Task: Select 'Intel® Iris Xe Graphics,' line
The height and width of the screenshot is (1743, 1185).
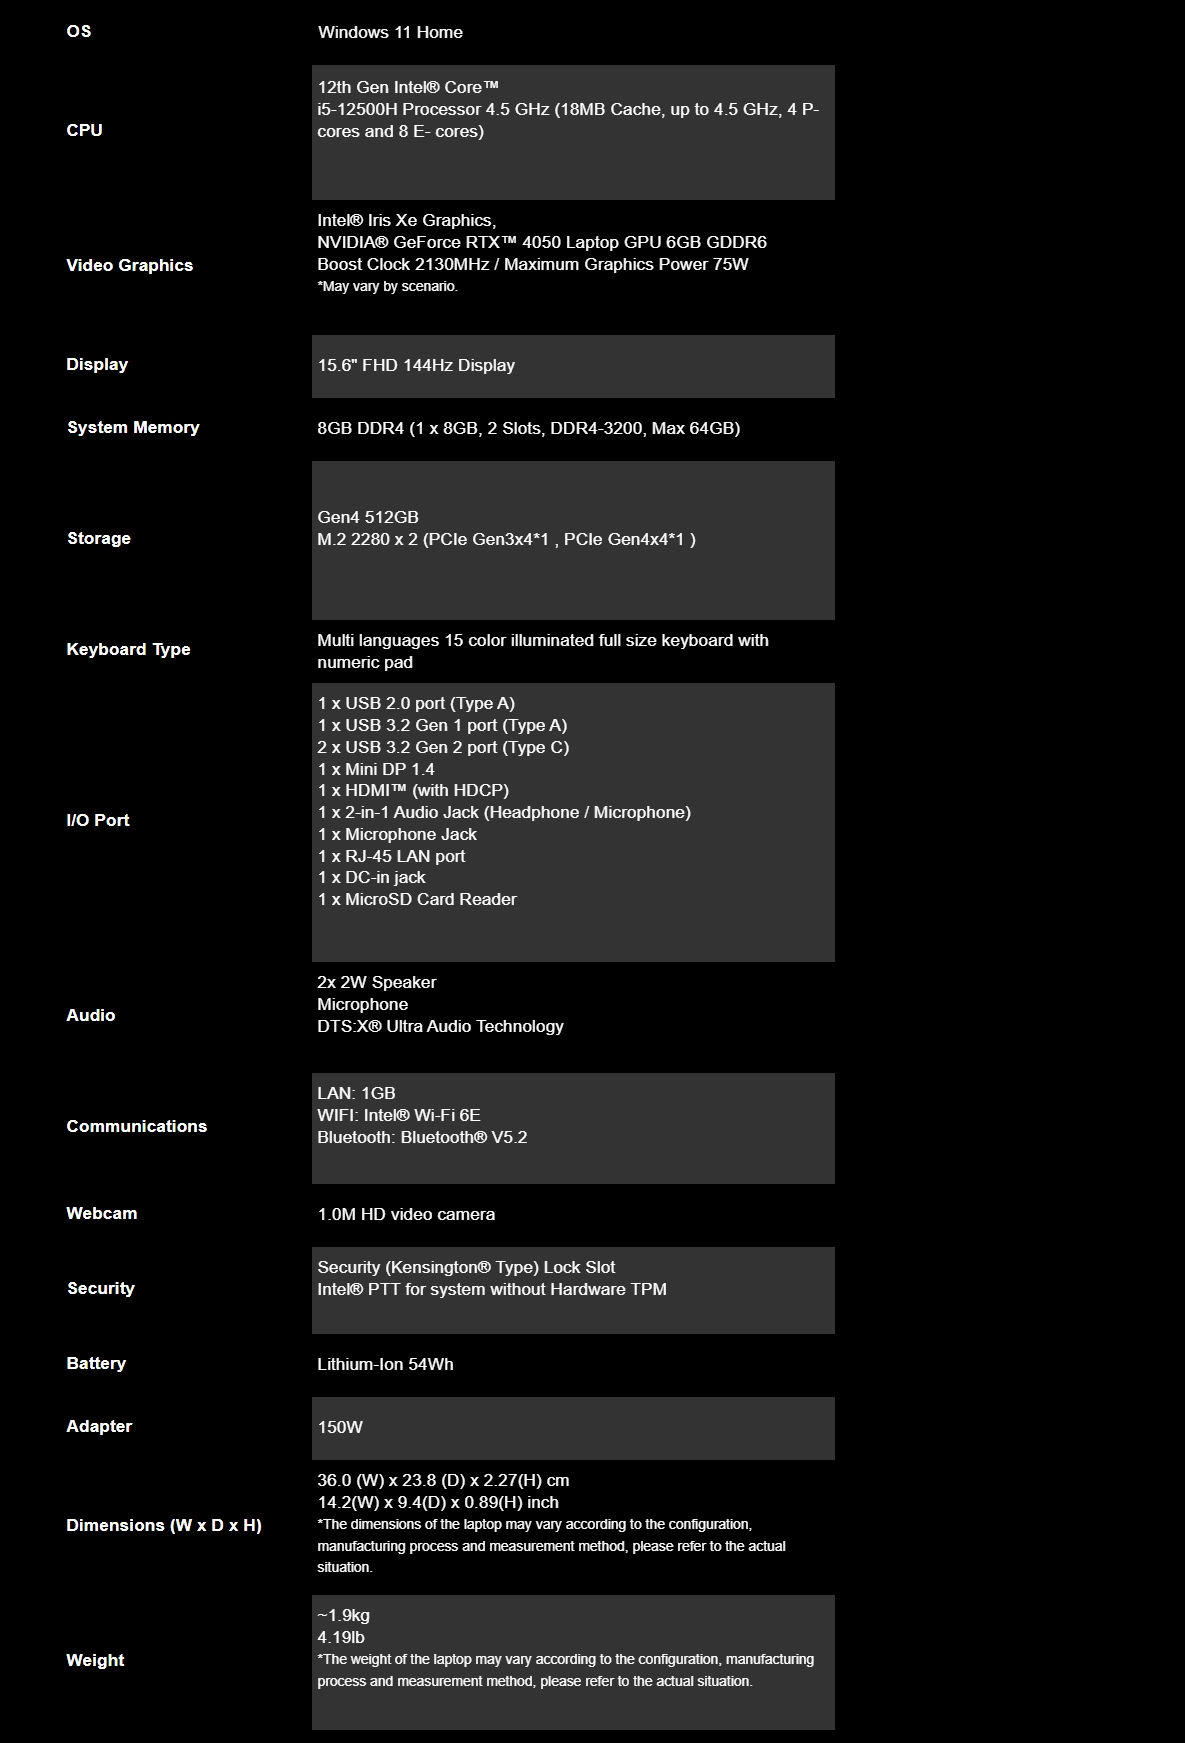Action: (406, 220)
